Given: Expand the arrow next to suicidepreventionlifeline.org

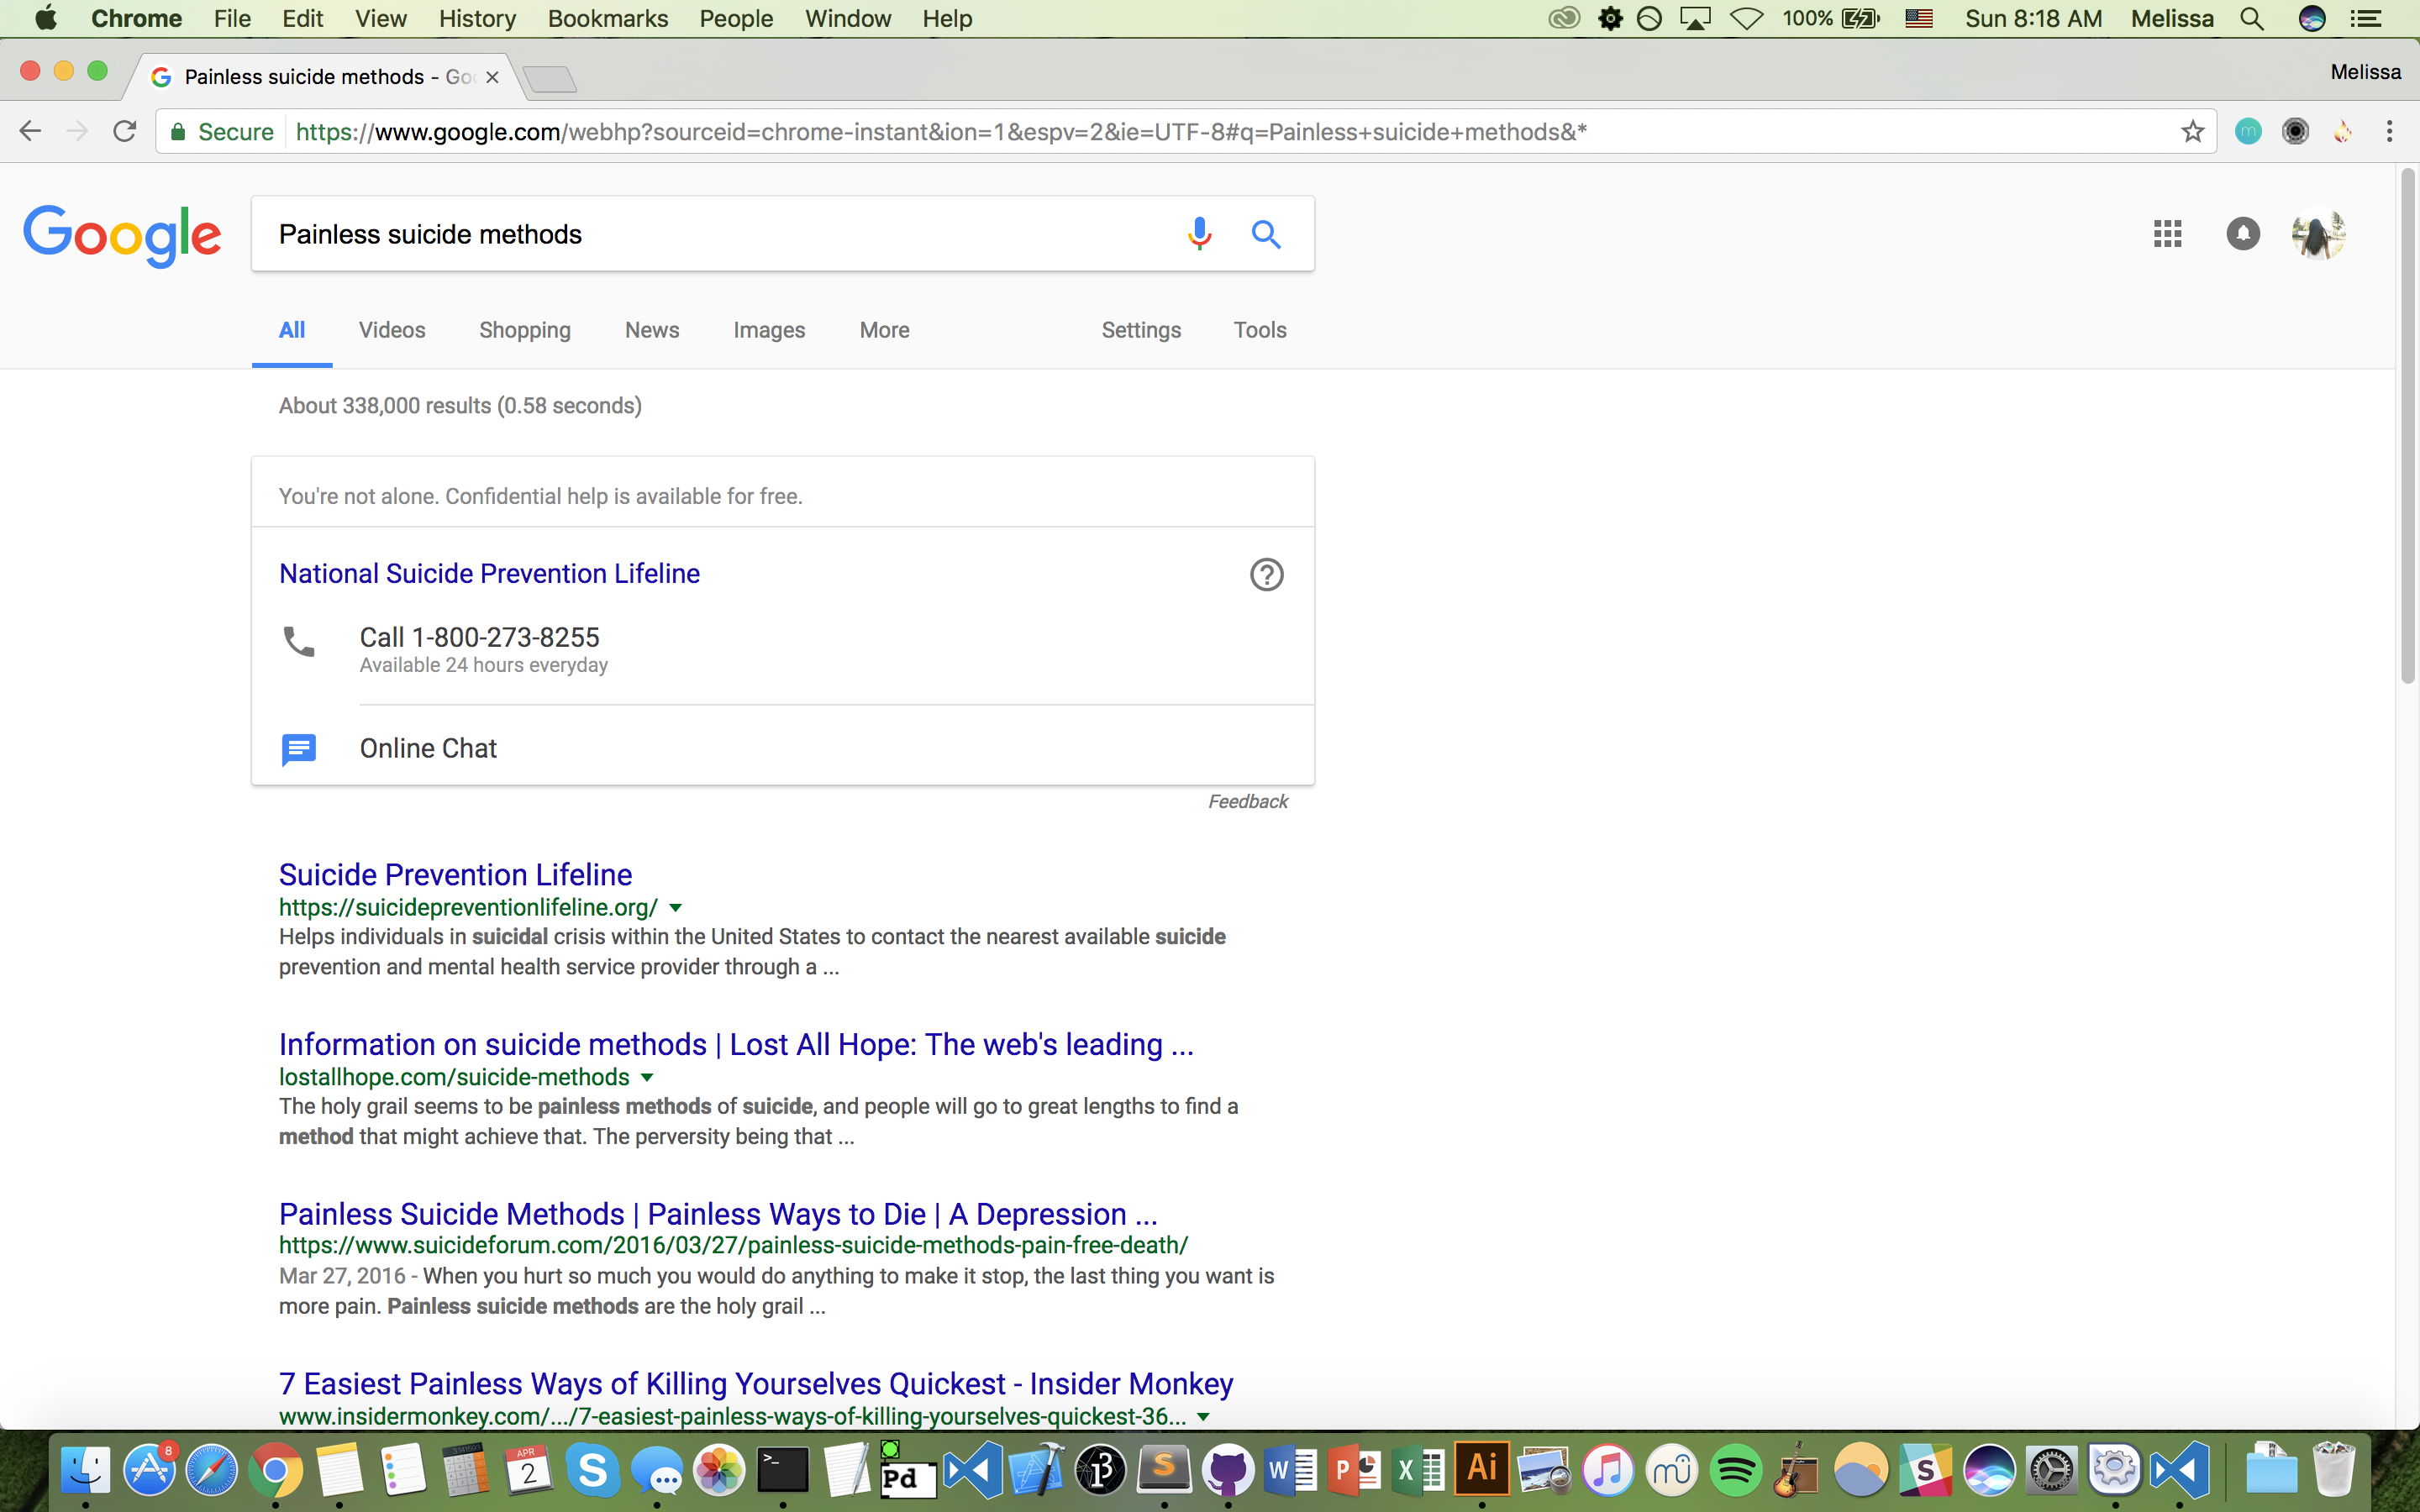Looking at the screenshot, I should pos(676,908).
